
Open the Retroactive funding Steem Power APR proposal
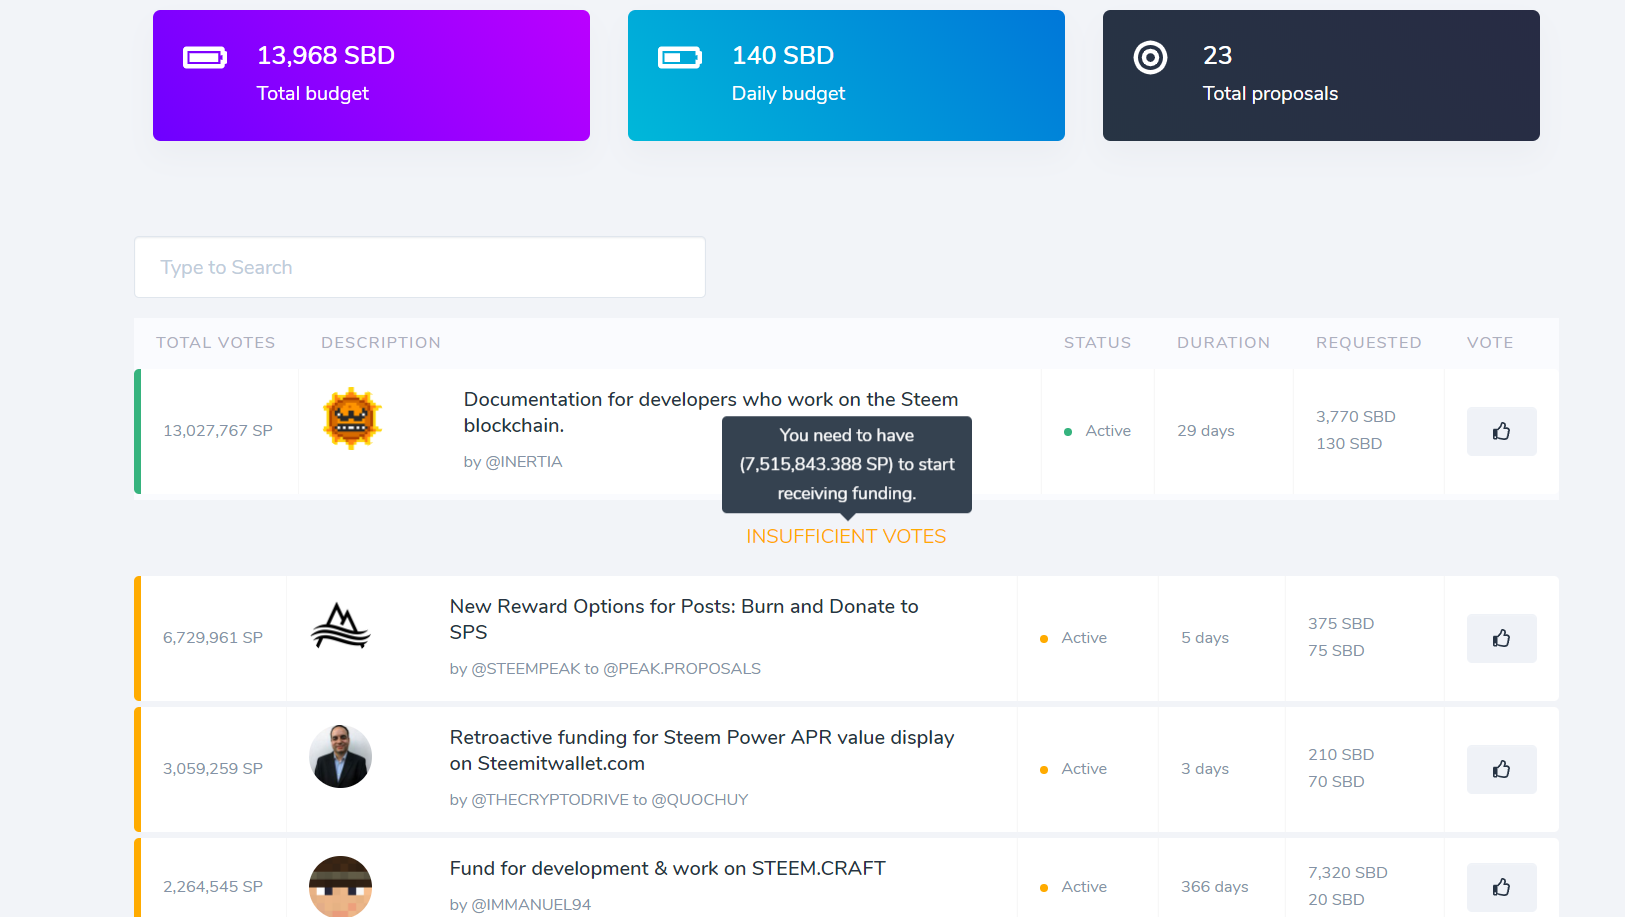click(702, 750)
